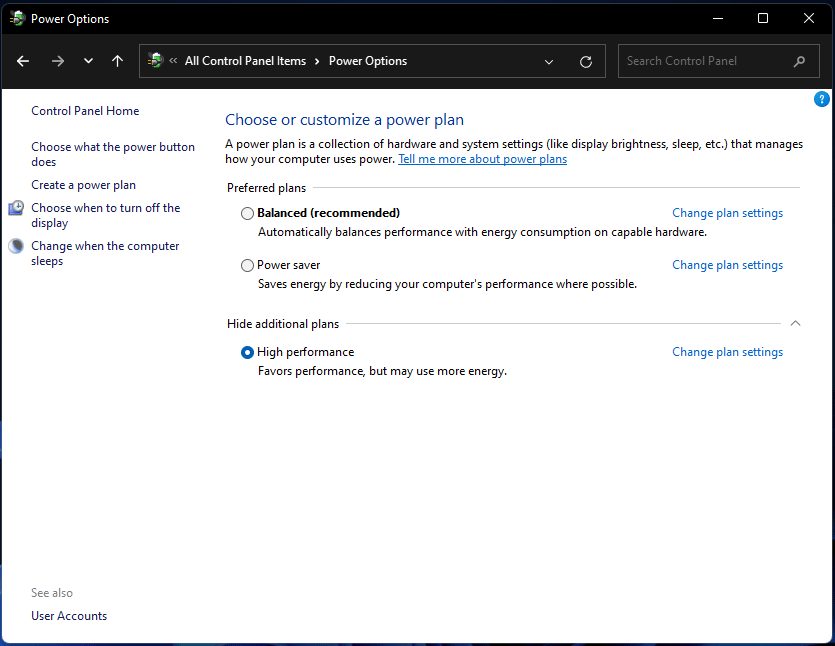
Task: Click the Preferred plans heading
Action: (266, 188)
